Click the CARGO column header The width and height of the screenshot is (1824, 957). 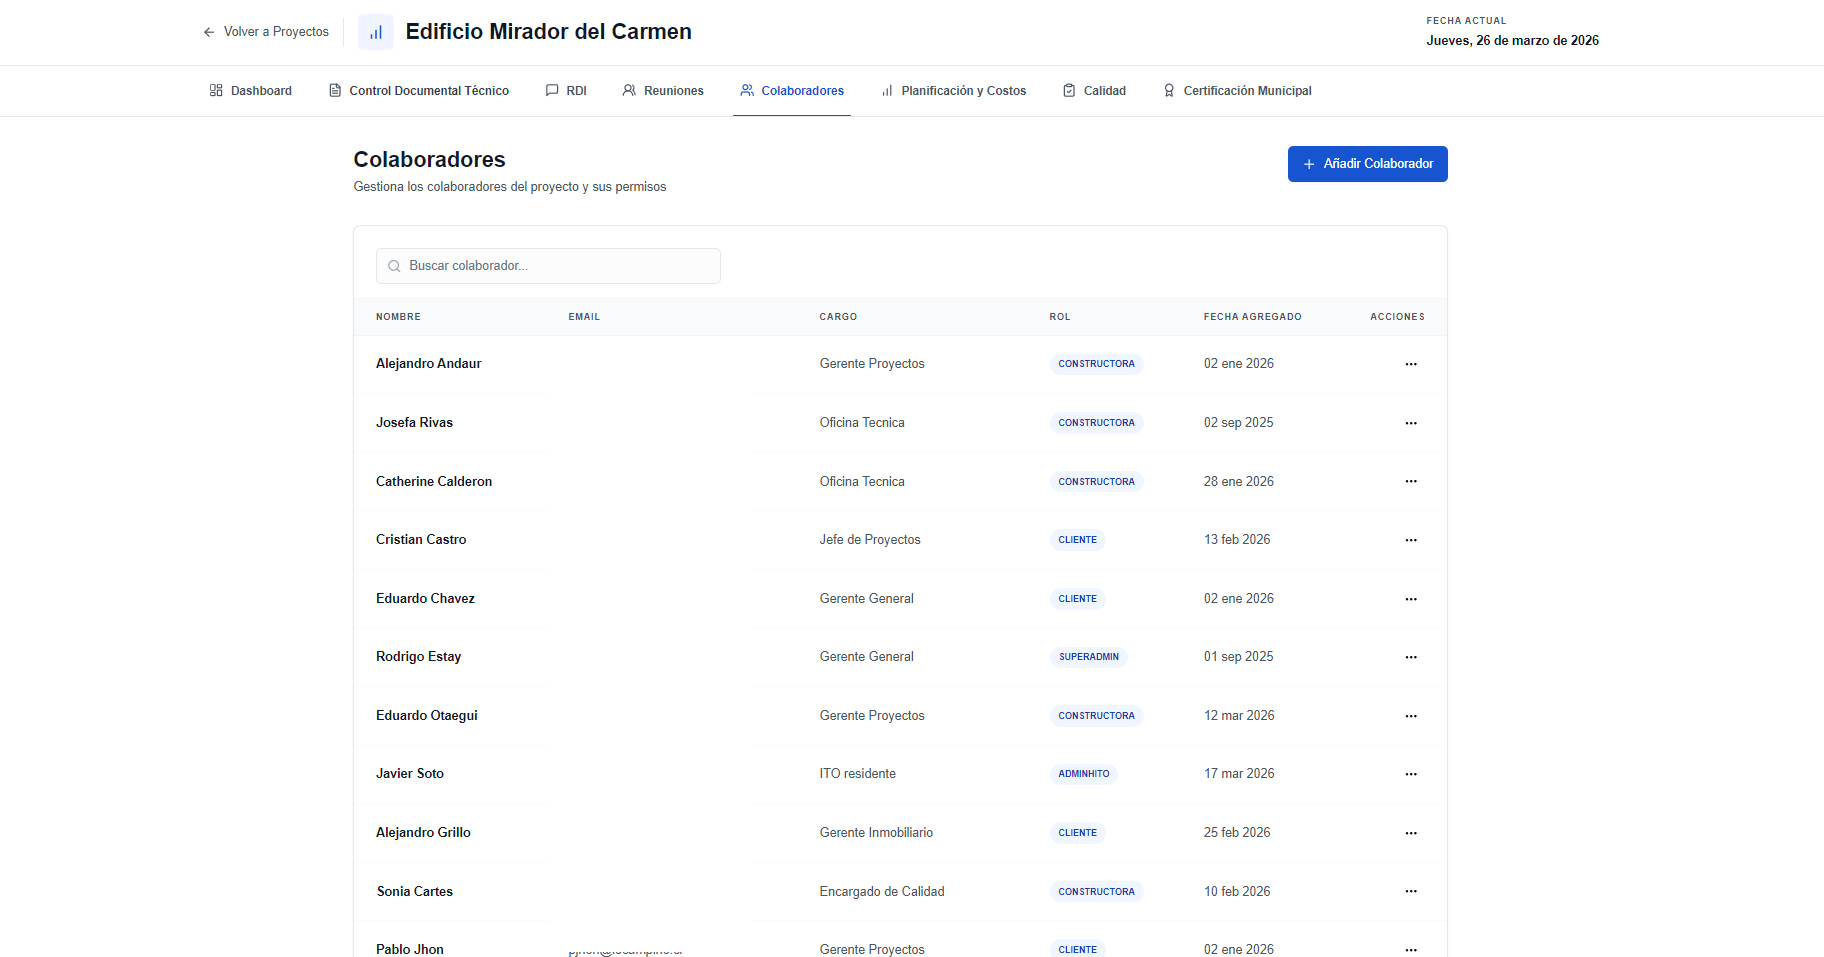838,317
